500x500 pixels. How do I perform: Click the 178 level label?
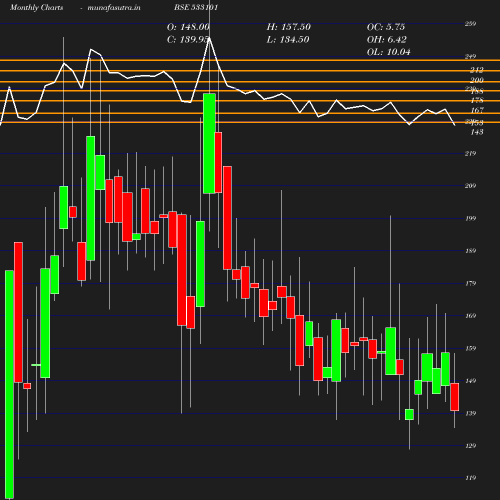coord(477,101)
